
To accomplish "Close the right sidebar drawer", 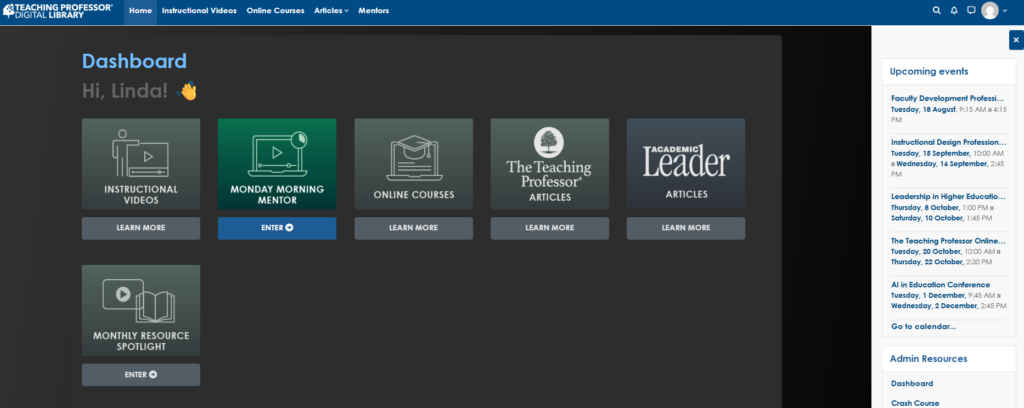I will pos(1016,40).
